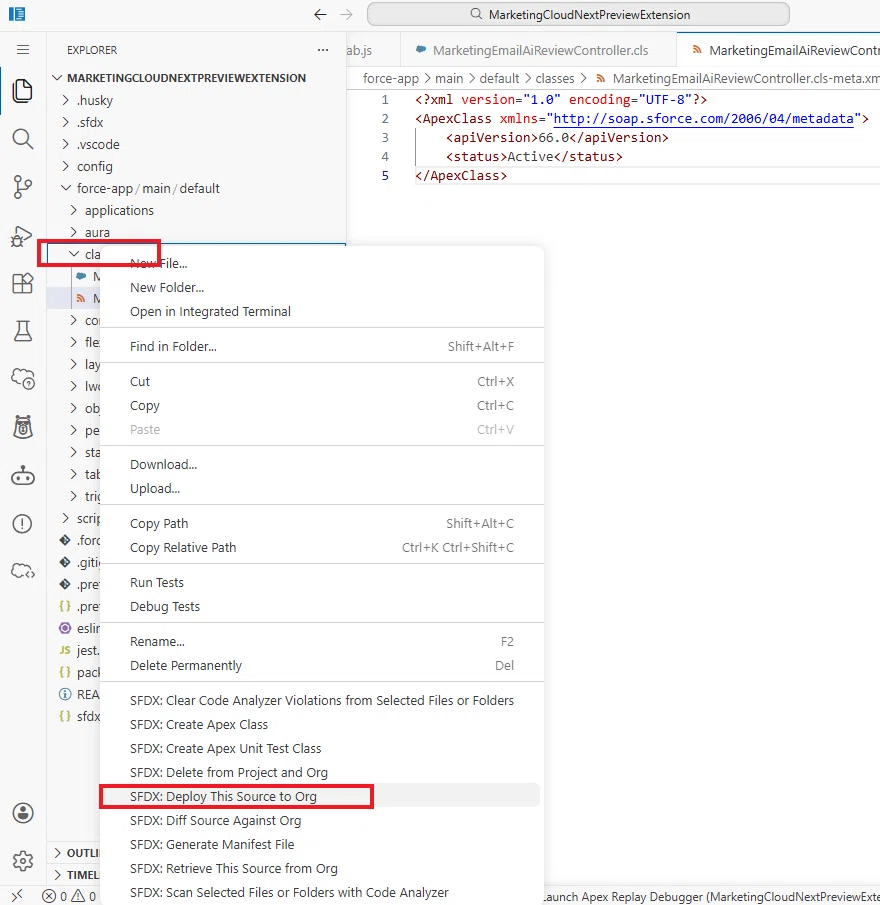Show errors and warnings count in status bar

click(x=69, y=896)
